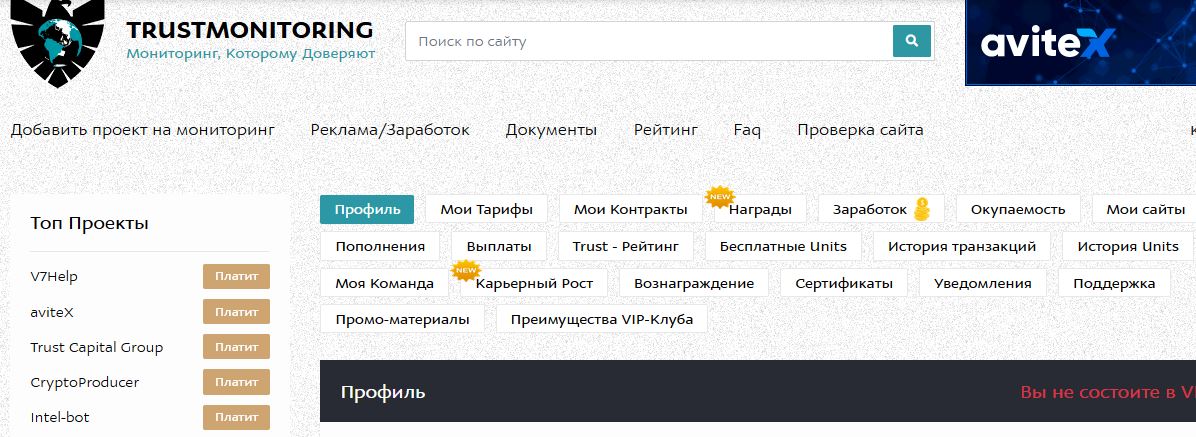This screenshot has height=437, width=1196.
Task: Open История транзакций tab
Action: [962, 247]
